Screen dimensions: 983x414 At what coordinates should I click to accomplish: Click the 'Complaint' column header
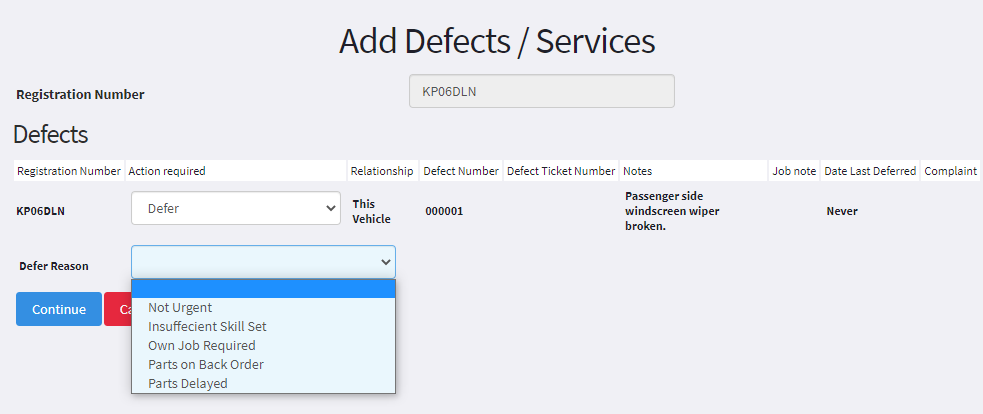coord(950,171)
